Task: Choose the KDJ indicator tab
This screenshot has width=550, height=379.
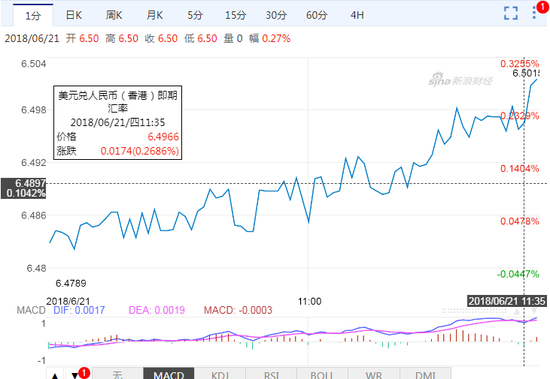Action: click(x=220, y=374)
